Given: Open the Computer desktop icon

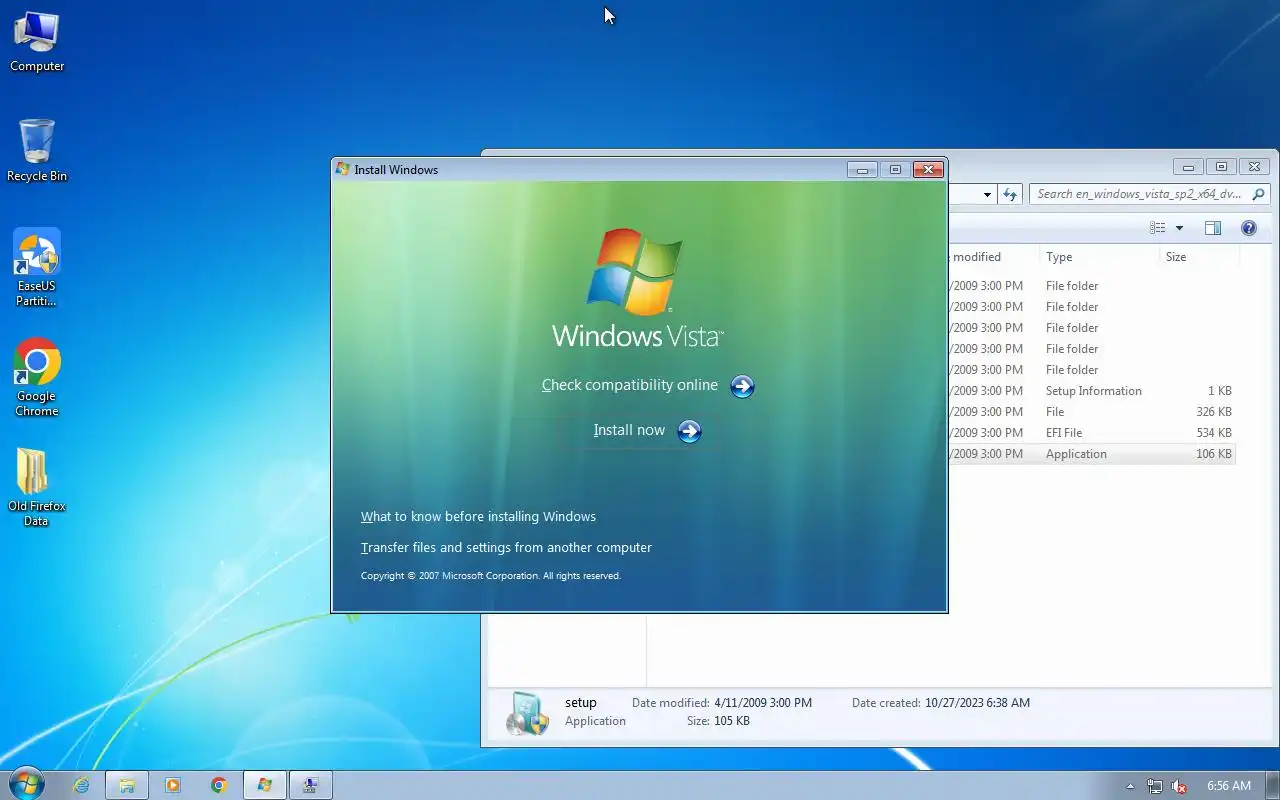Looking at the screenshot, I should click(37, 42).
